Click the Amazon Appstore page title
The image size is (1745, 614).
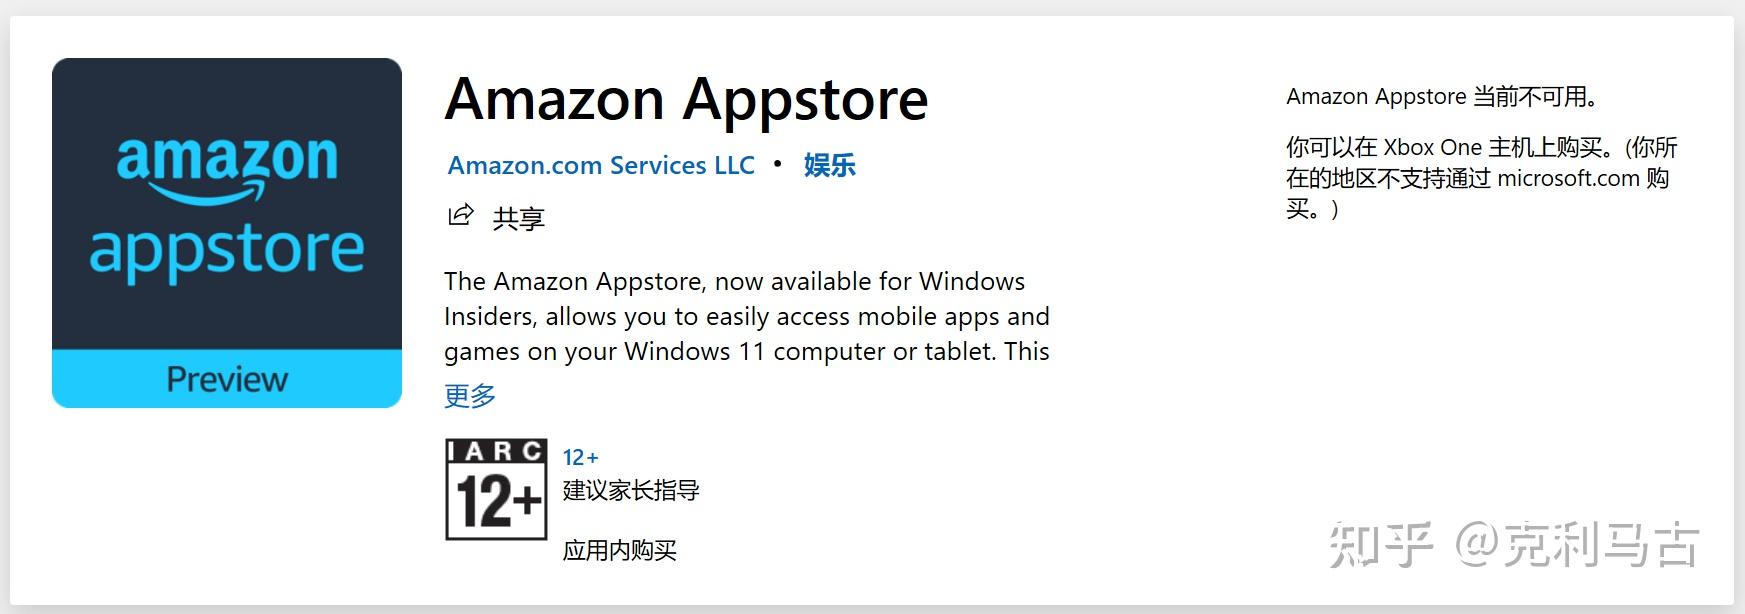pyautogui.click(x=686, y=99)
